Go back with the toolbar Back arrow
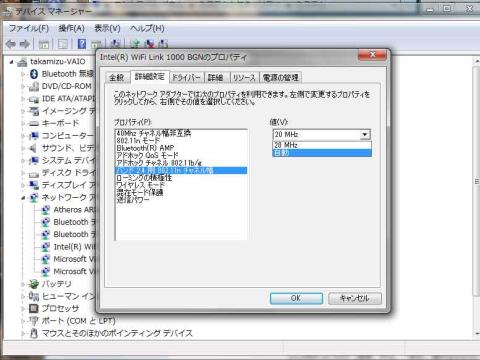Screen dimensions: 480x360 (11, 44)
